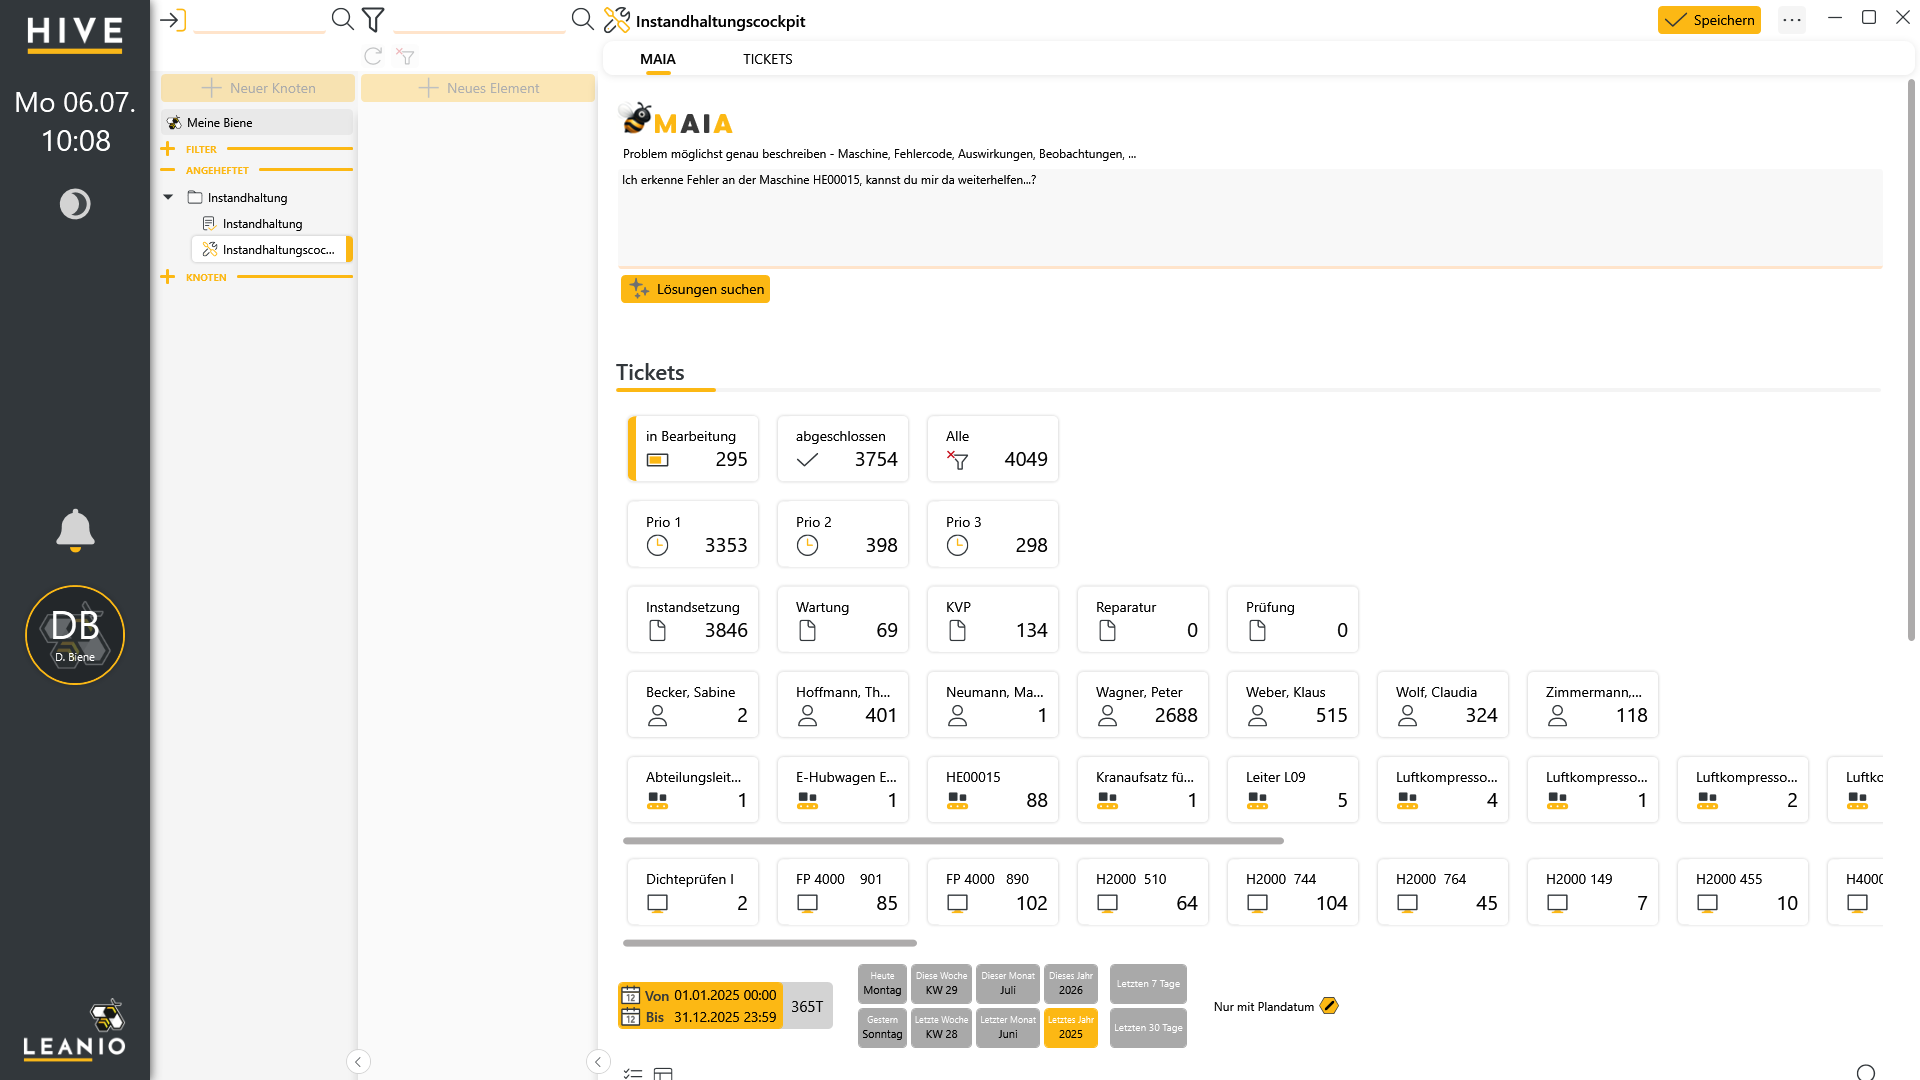This screenshot has height=1080, width=1920.
Task: Click the H2000 tiles horizontal scrollbar
Action: [770, 943]
